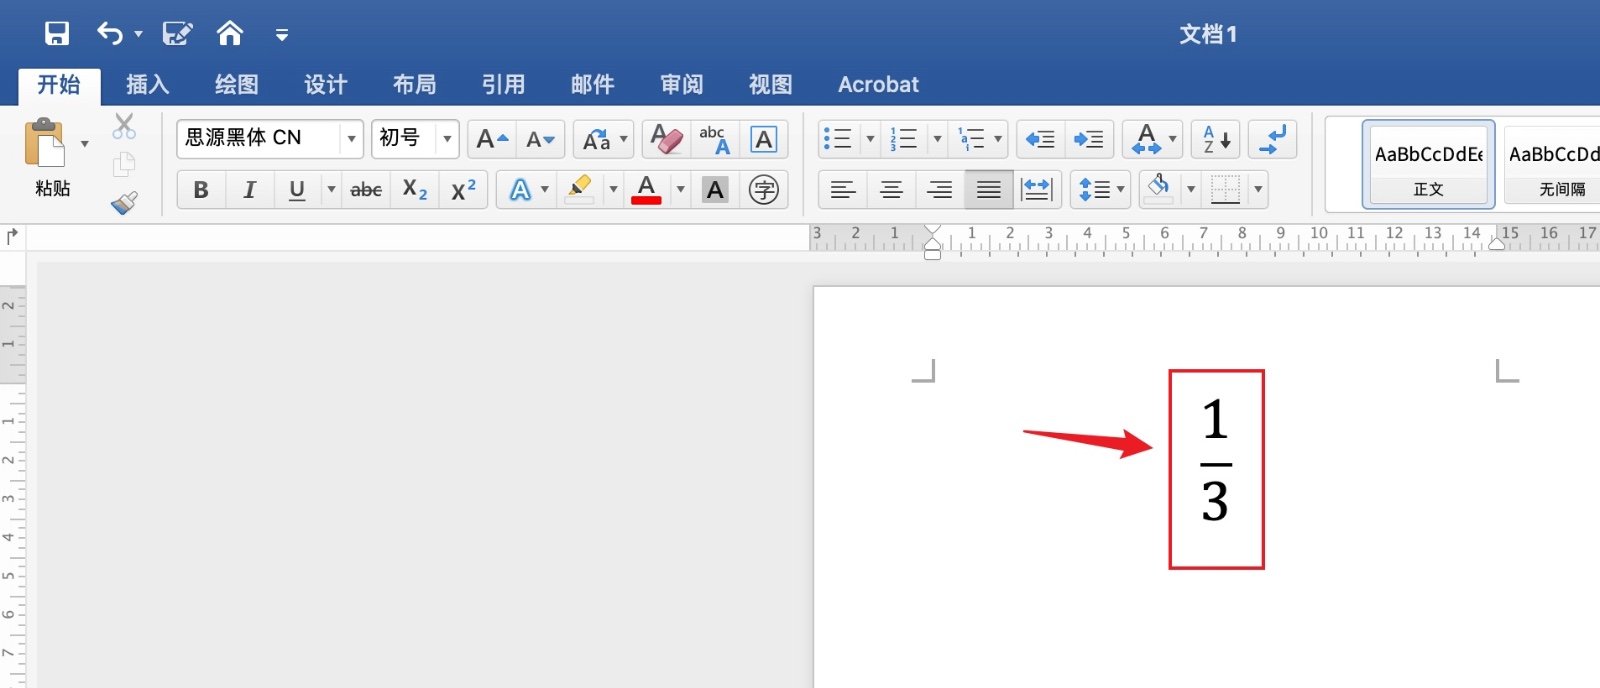The height and width of the screenshot is (688, 1600).
Task: Expand underline style options arrow
Action: [331, 189]
